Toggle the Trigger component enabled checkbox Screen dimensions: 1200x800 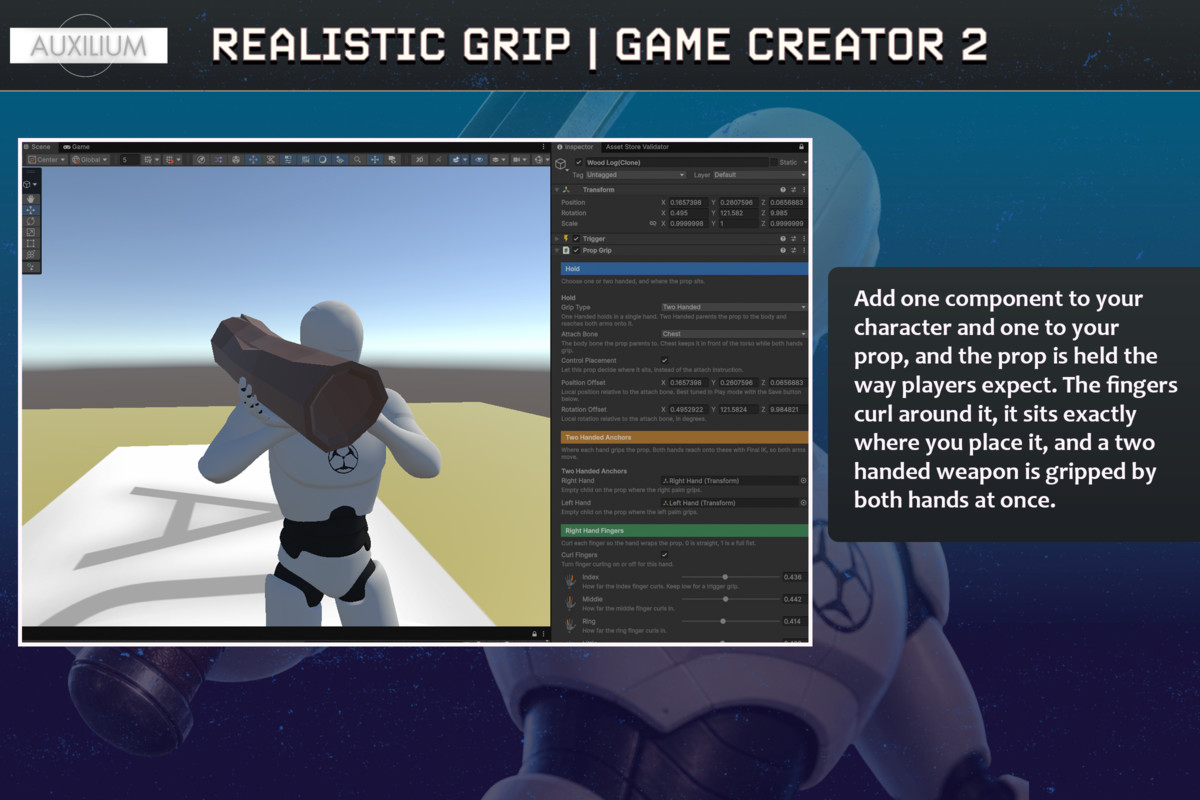576,239
